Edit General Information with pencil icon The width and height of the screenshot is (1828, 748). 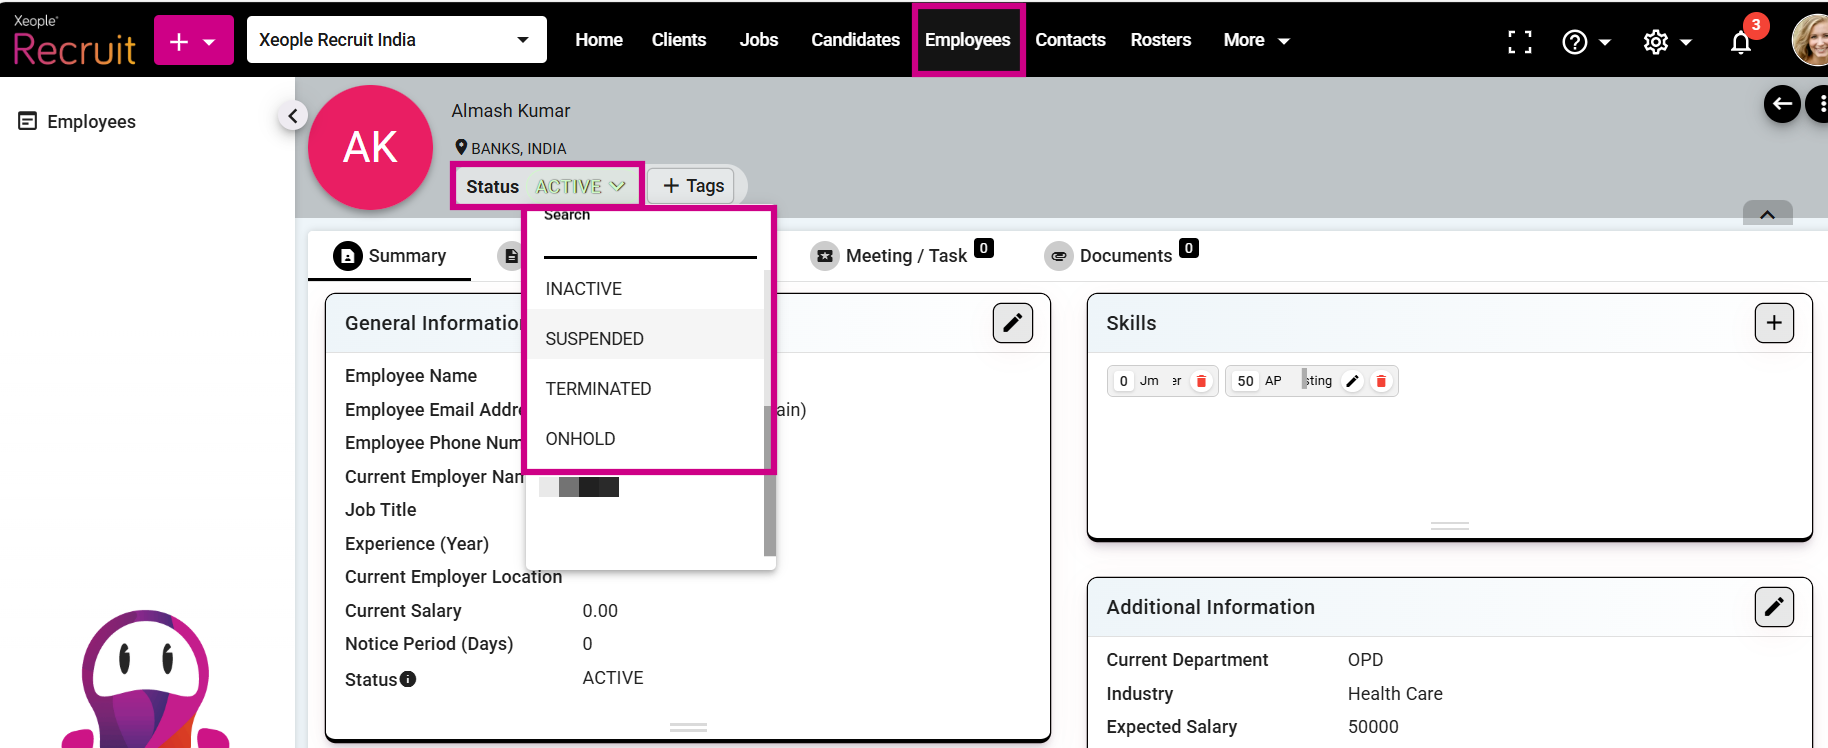pyautogui.click(x=1012, y=323)
